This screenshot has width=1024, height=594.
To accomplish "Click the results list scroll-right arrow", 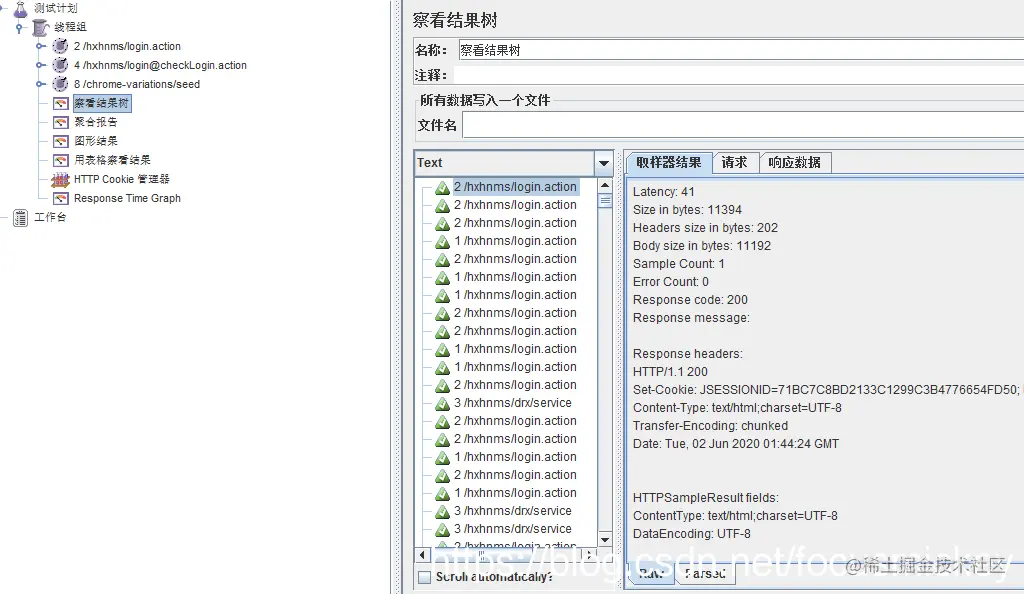I will click(x=589, y=555).
